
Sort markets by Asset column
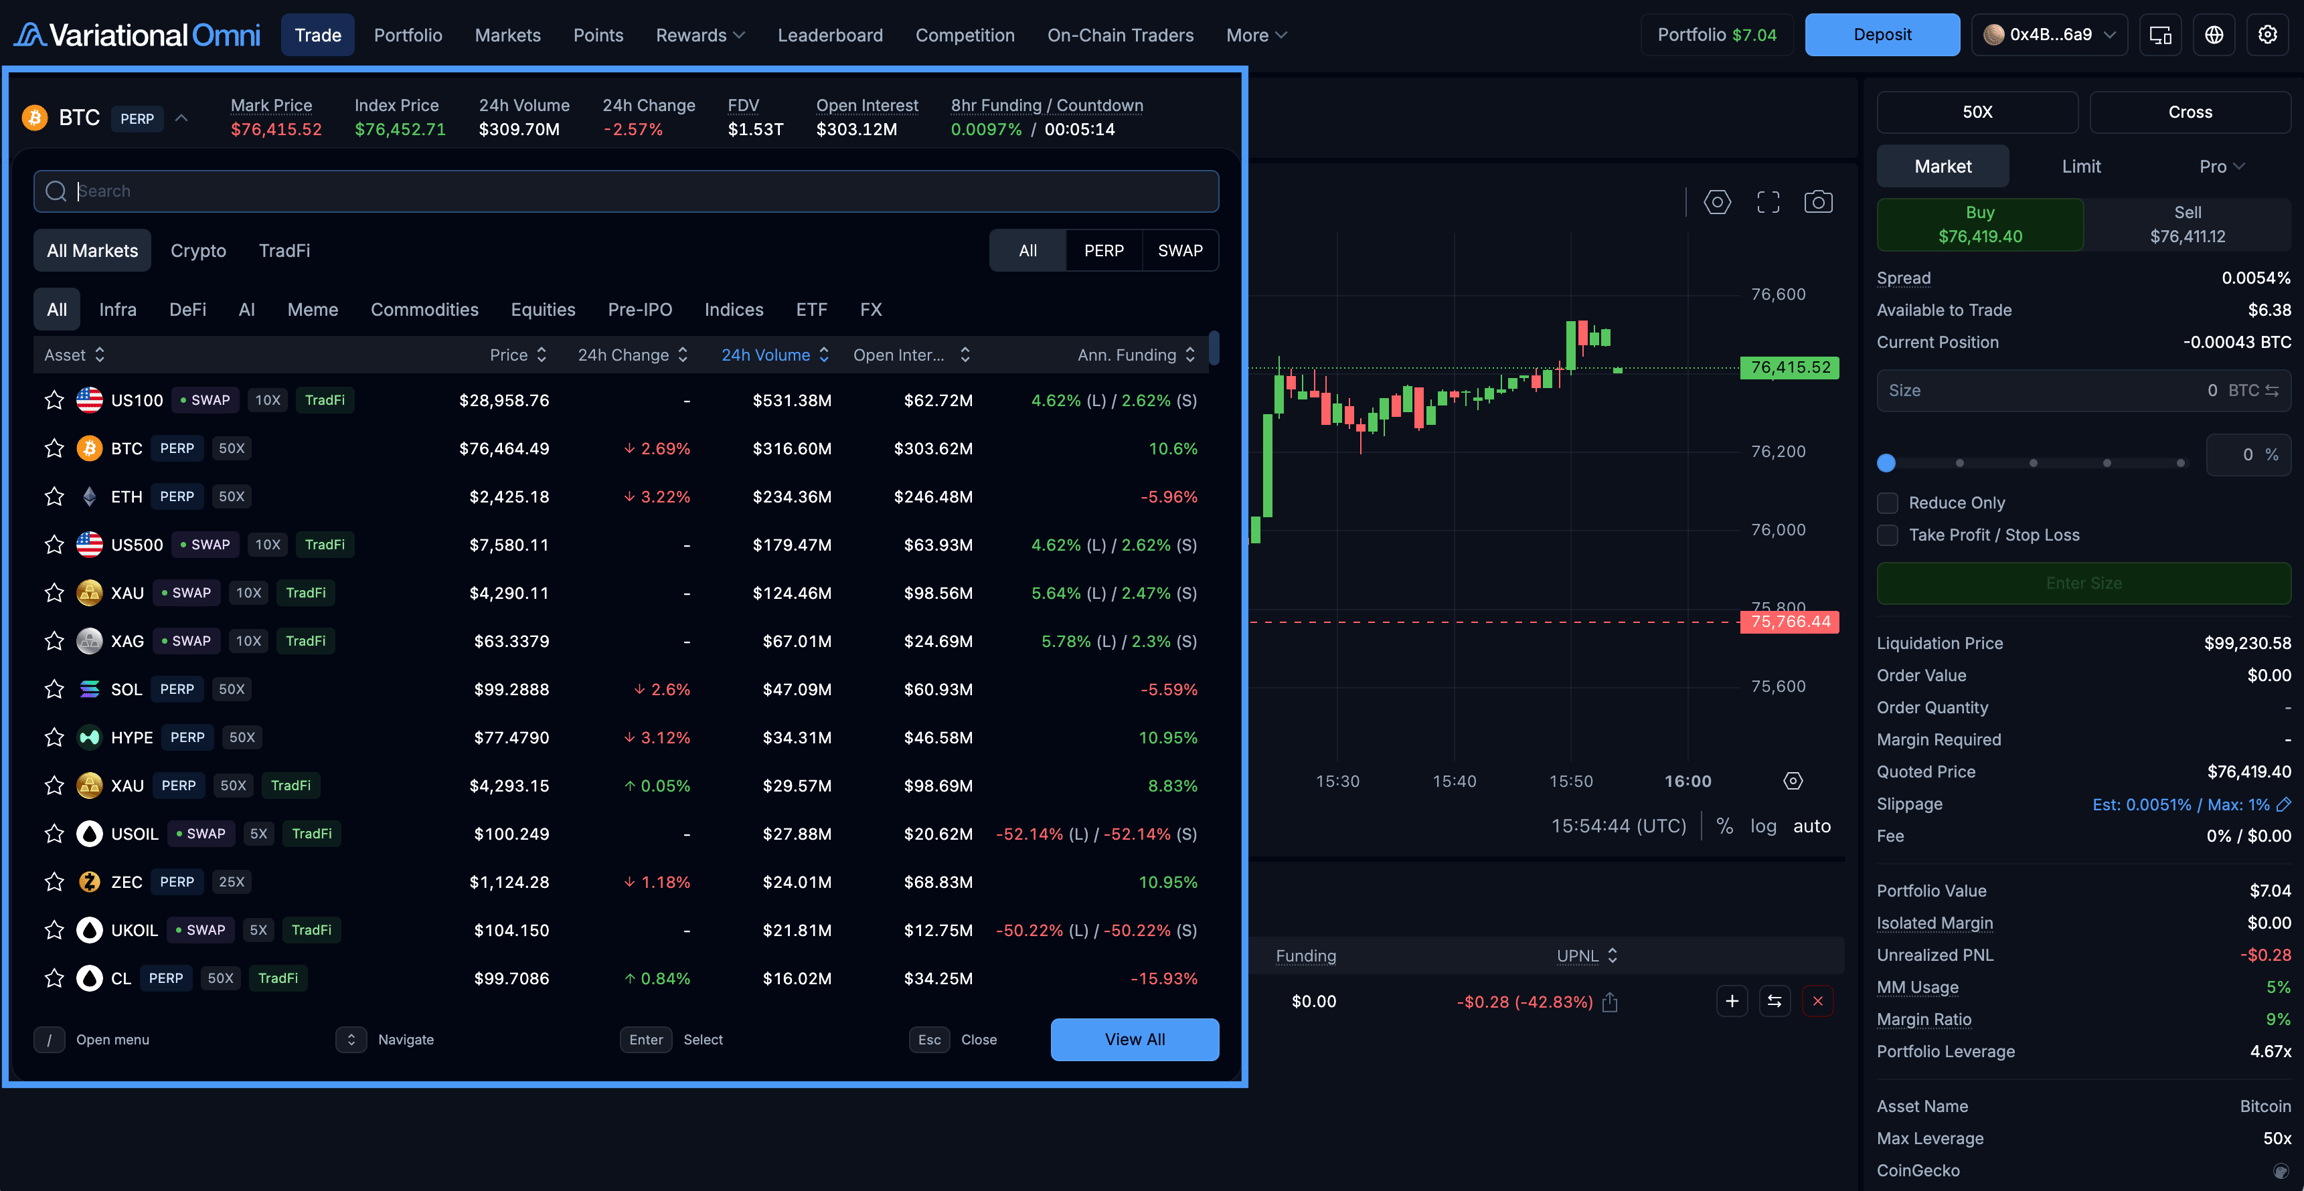(74, 355)
